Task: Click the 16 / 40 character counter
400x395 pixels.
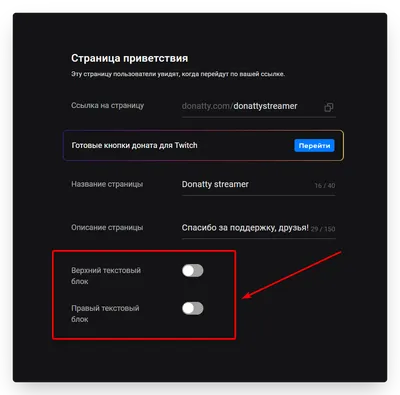Action: pos(325,185)
